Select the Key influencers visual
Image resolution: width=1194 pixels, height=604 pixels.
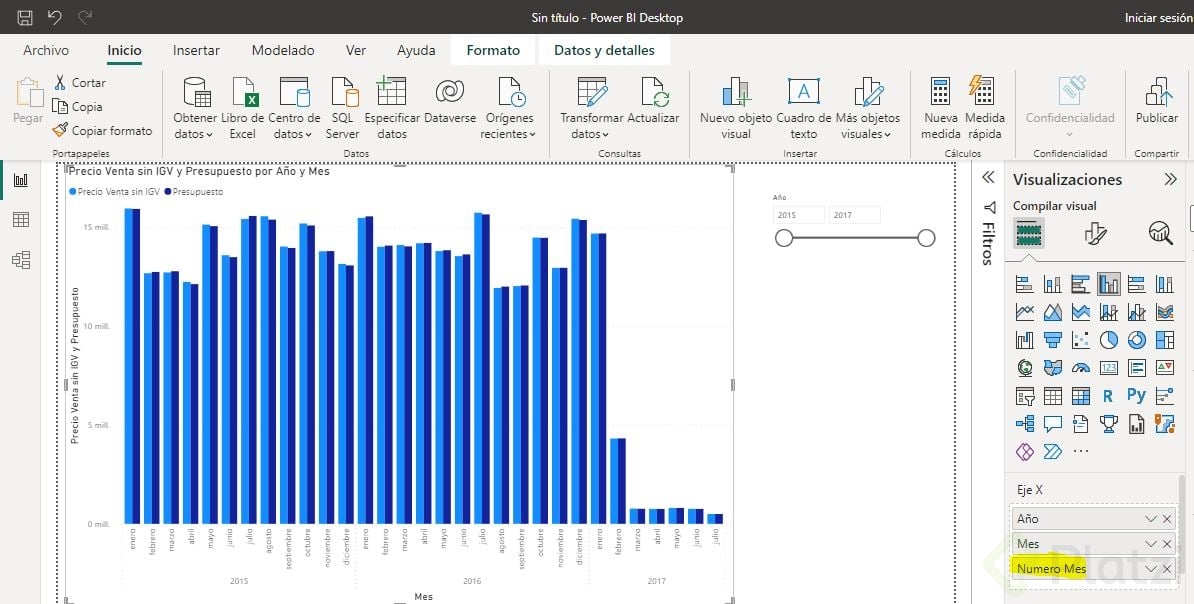tap(1164, 396)
